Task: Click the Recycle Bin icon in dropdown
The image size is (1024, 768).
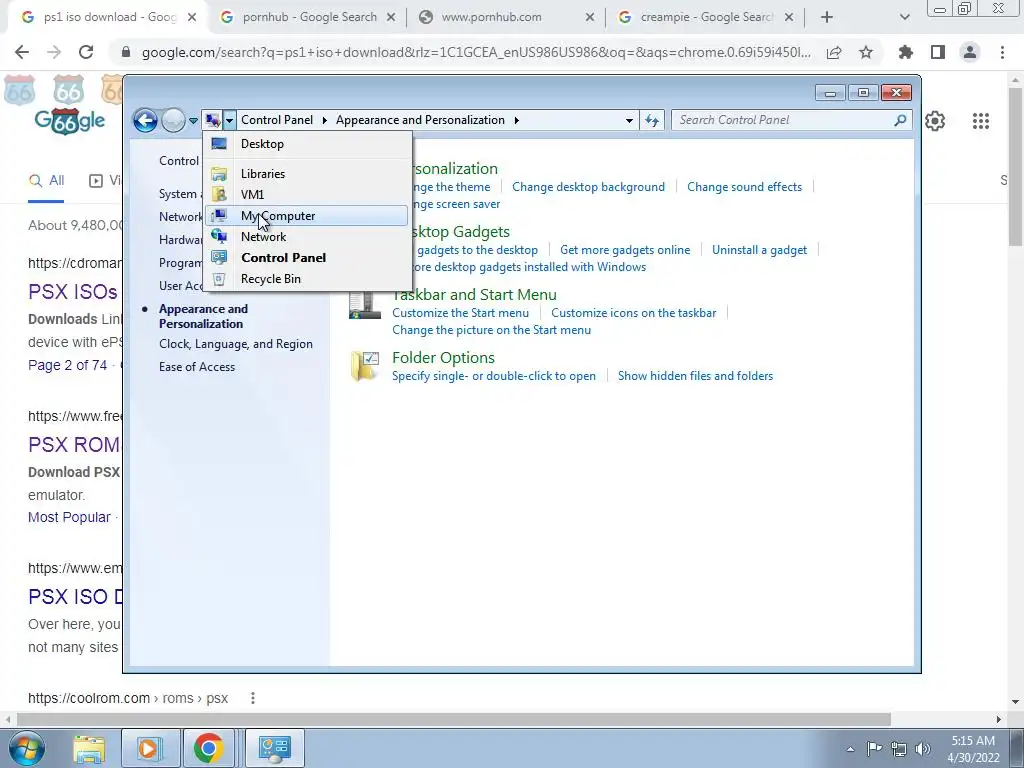Action: 219,279
